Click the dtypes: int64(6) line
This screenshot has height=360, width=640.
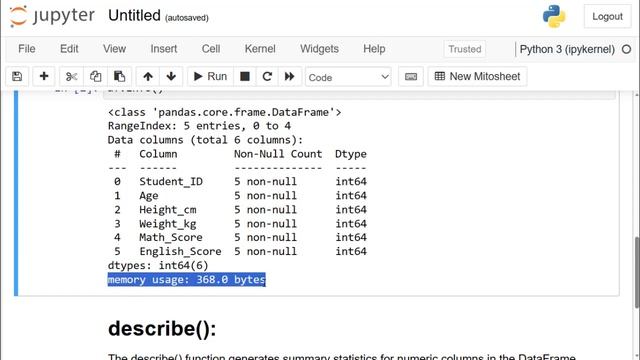(158, 266)
